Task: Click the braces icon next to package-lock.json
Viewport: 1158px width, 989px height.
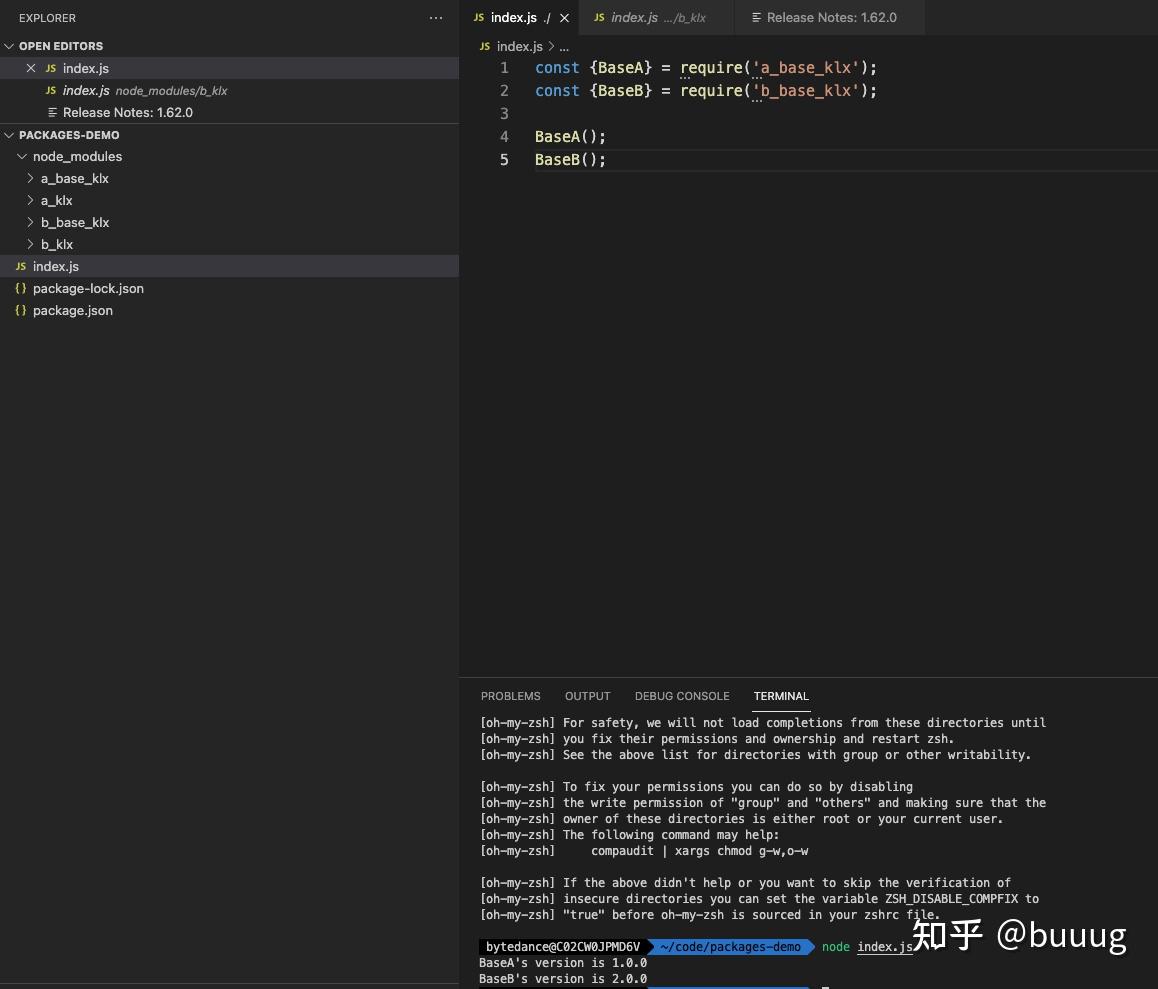Action: [20, 288]
